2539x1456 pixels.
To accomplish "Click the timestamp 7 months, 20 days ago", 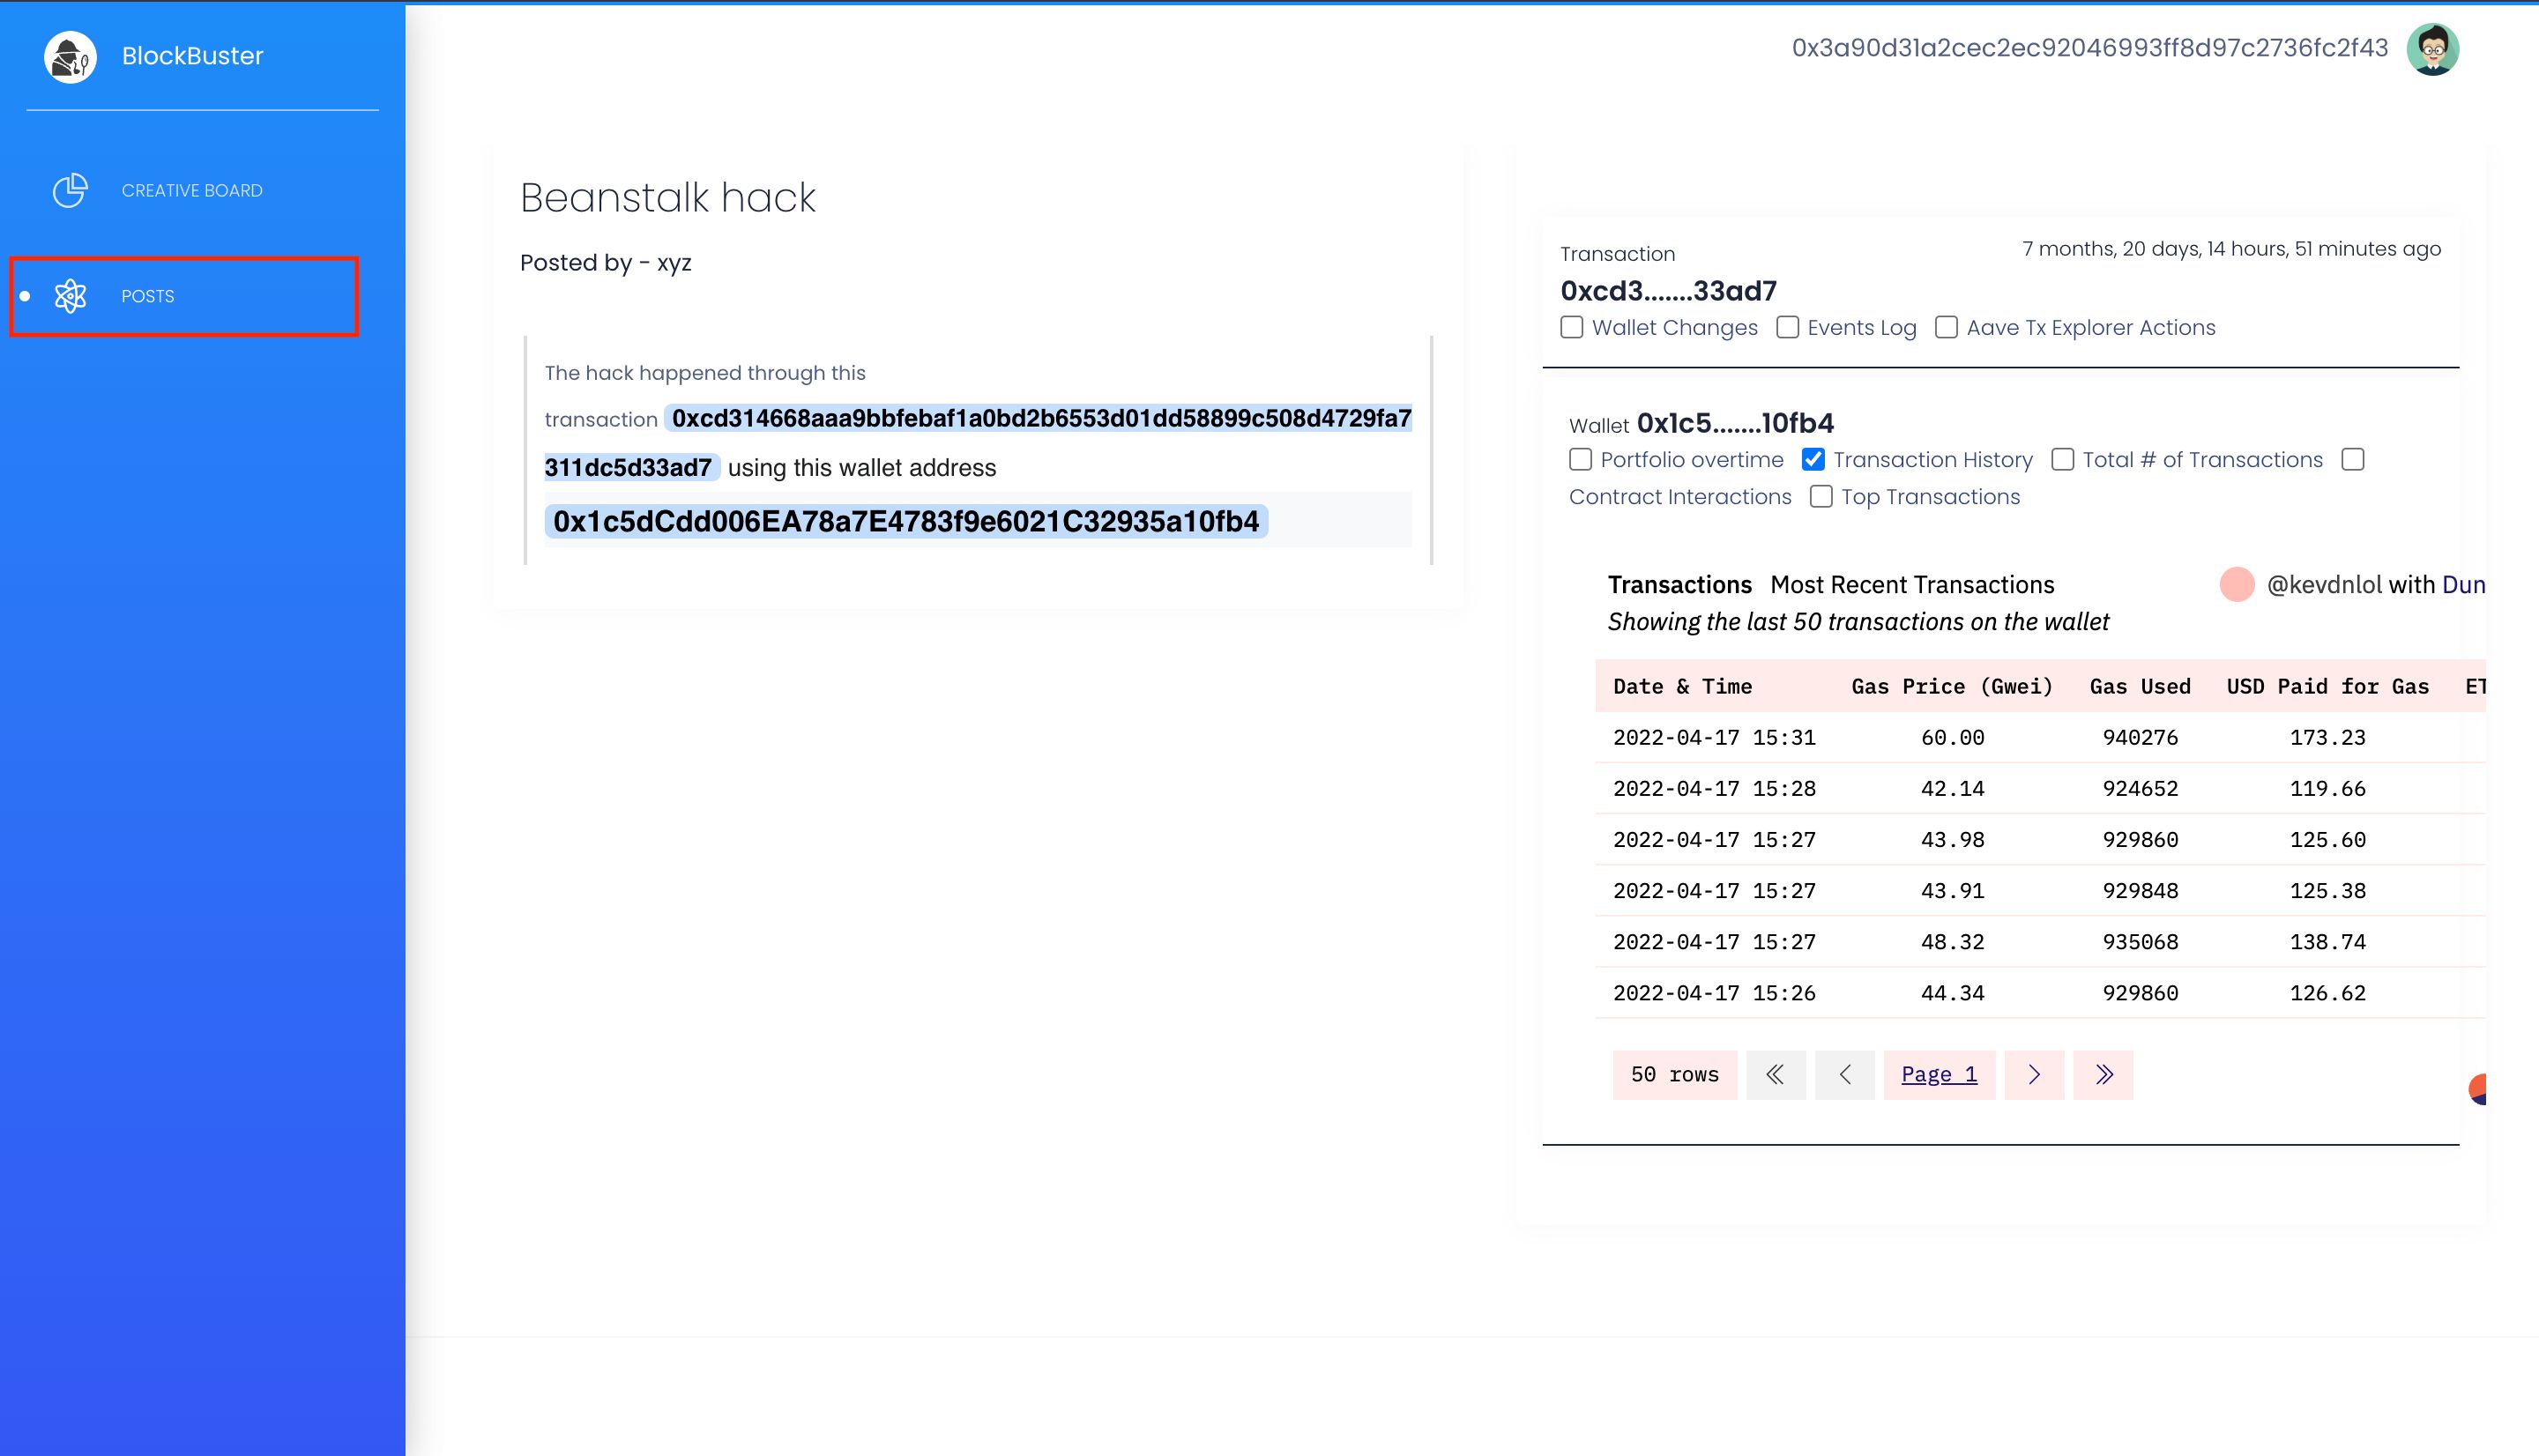I will [x=2231, y=249].
